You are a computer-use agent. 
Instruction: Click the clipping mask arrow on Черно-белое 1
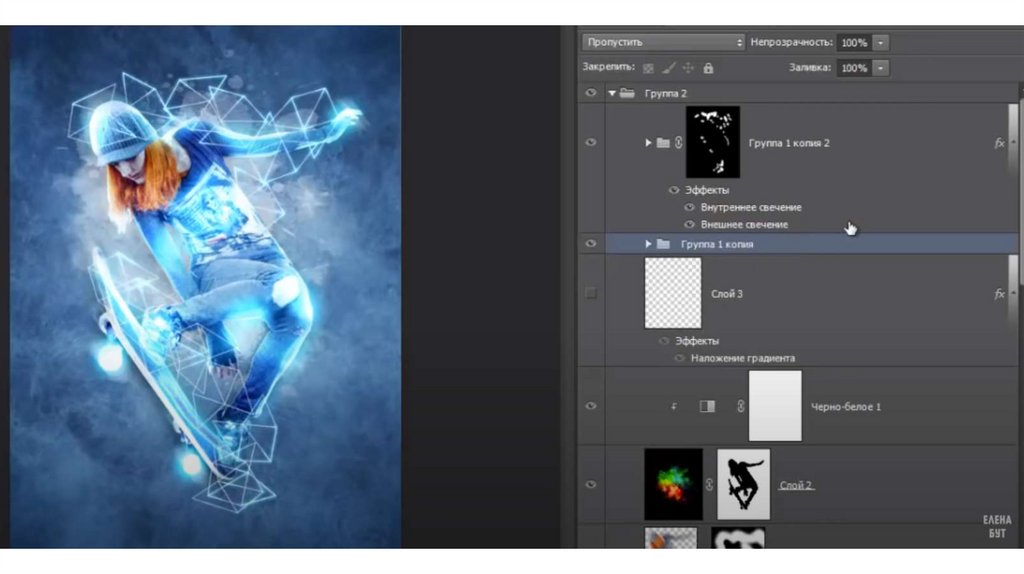[x=674, y=406]
